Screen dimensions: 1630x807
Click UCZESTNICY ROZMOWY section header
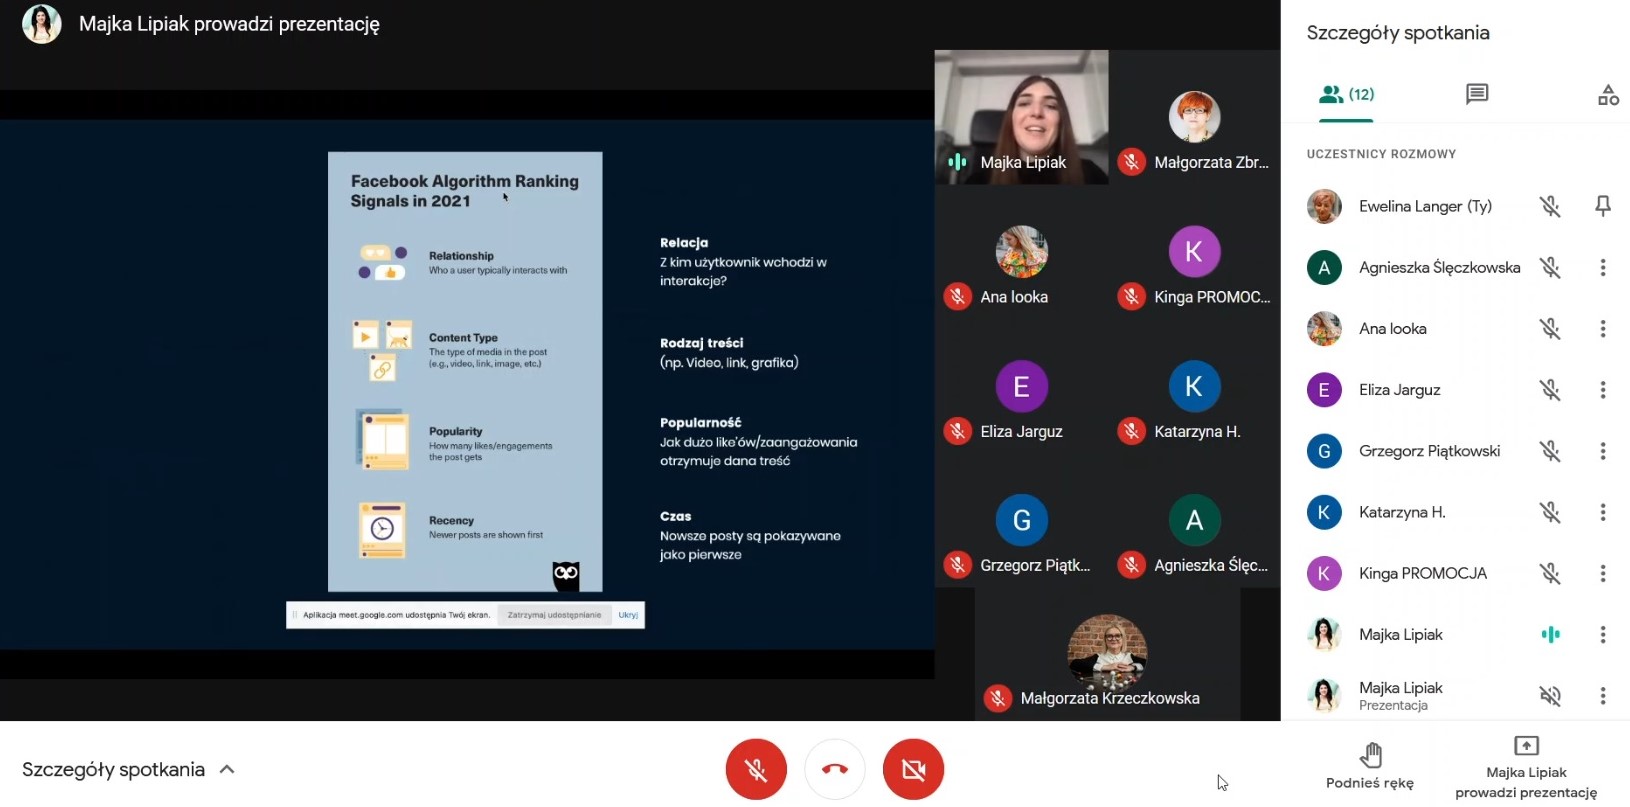pyautogui.click(x=1381, y=154)
